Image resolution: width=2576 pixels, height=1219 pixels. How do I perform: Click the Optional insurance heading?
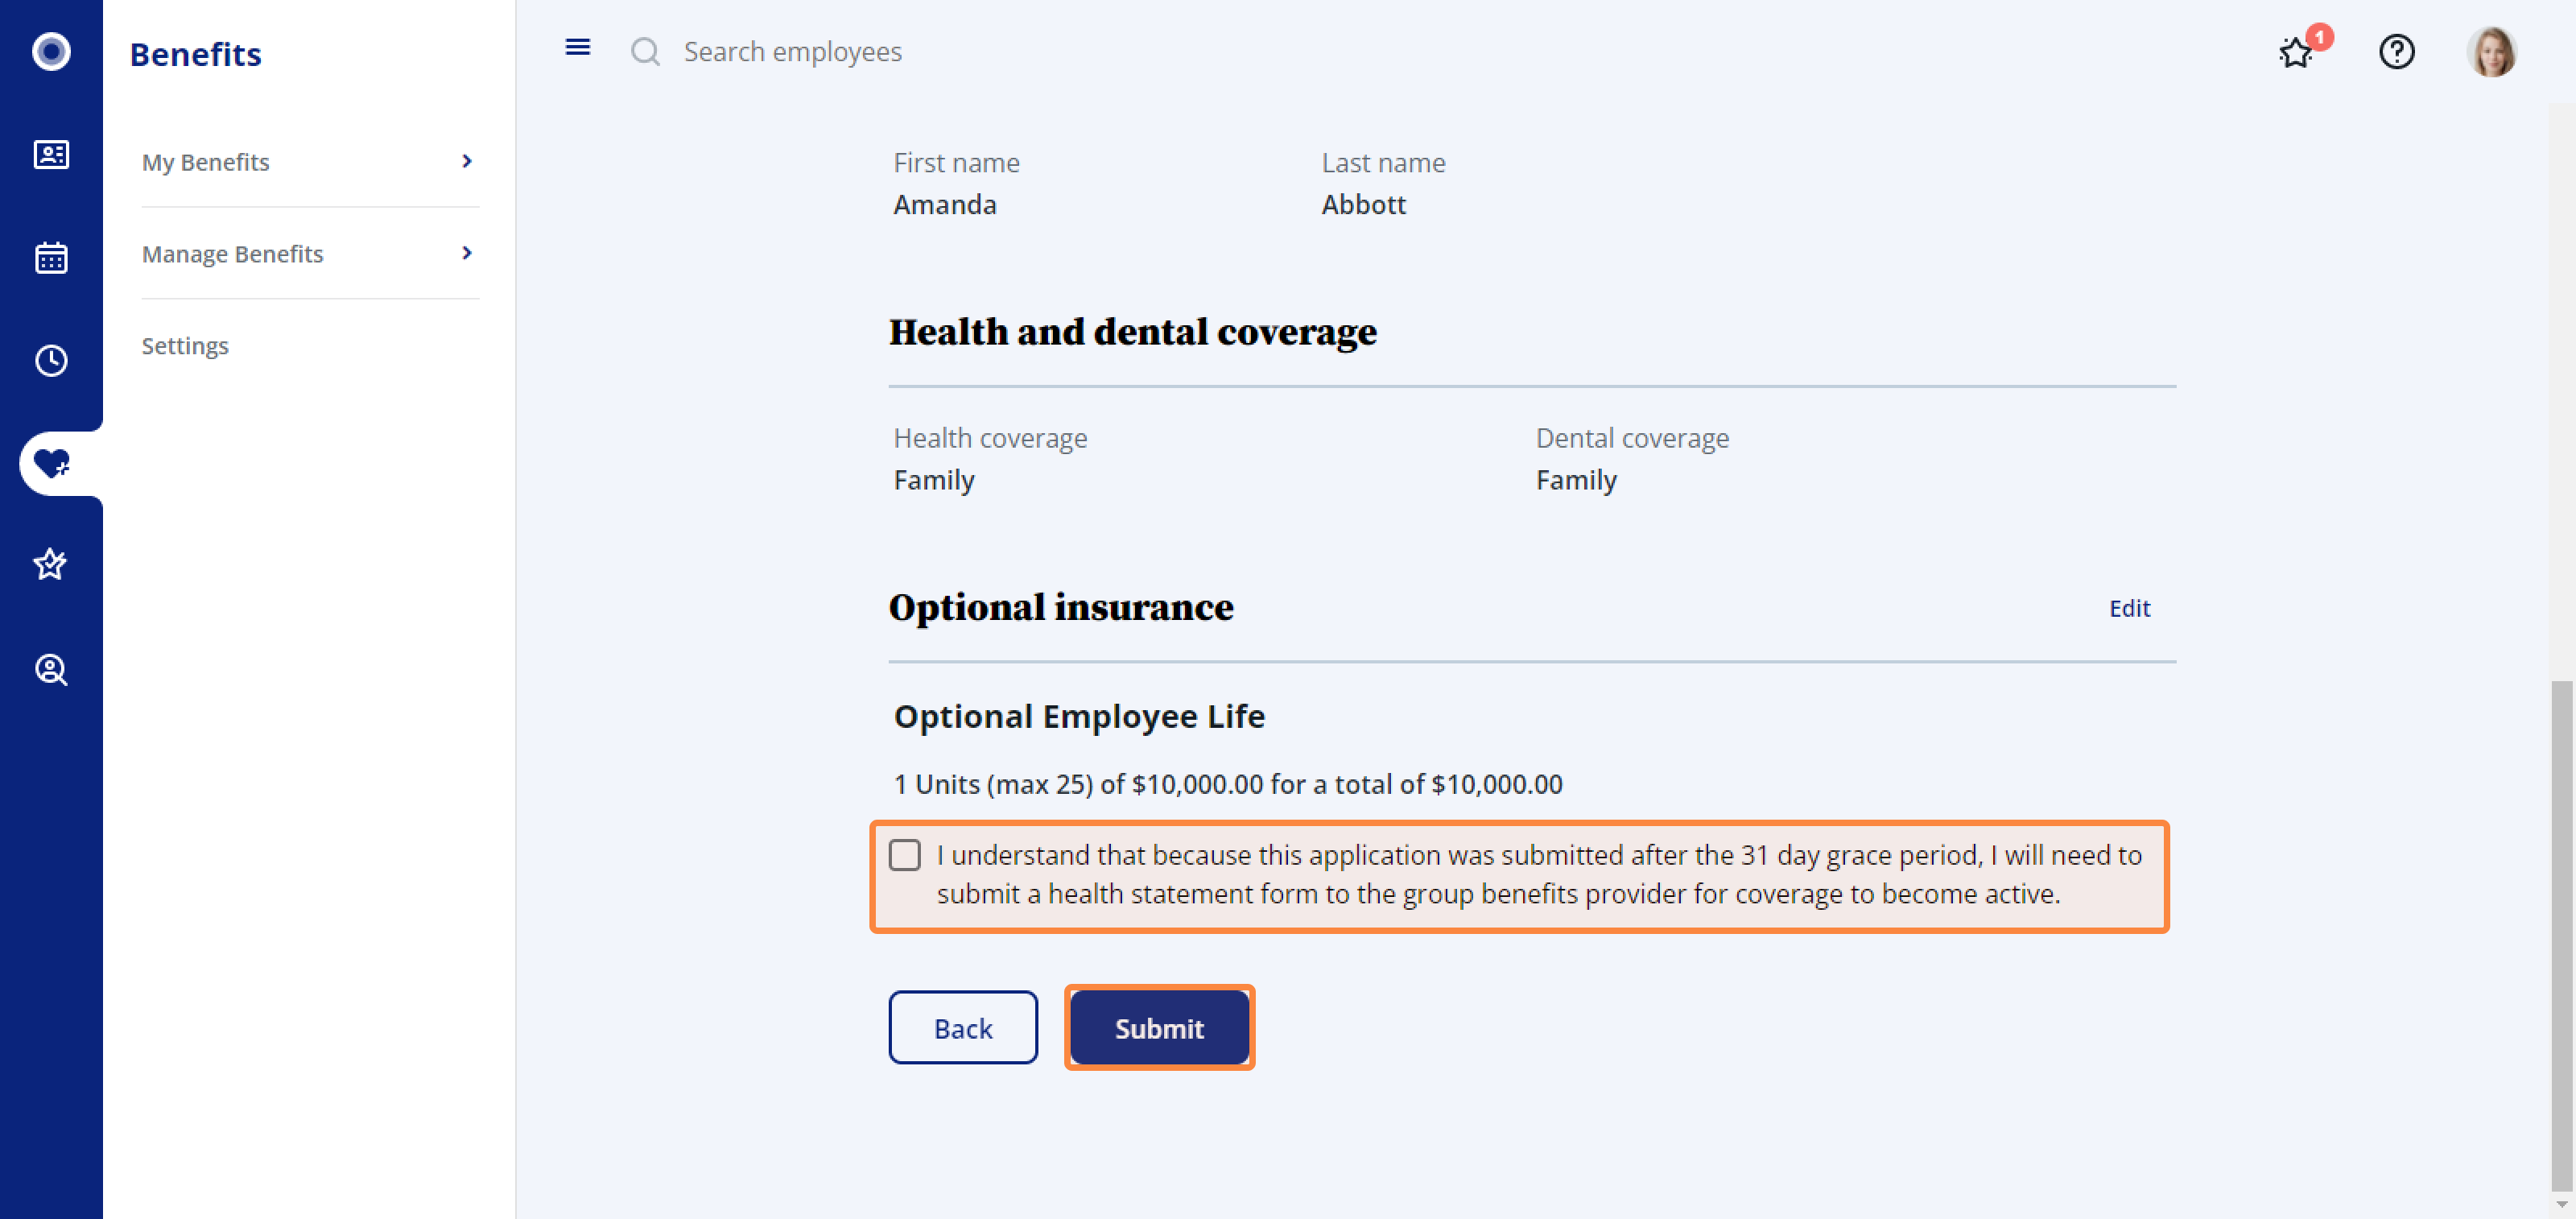click(x=1061, y=606)
